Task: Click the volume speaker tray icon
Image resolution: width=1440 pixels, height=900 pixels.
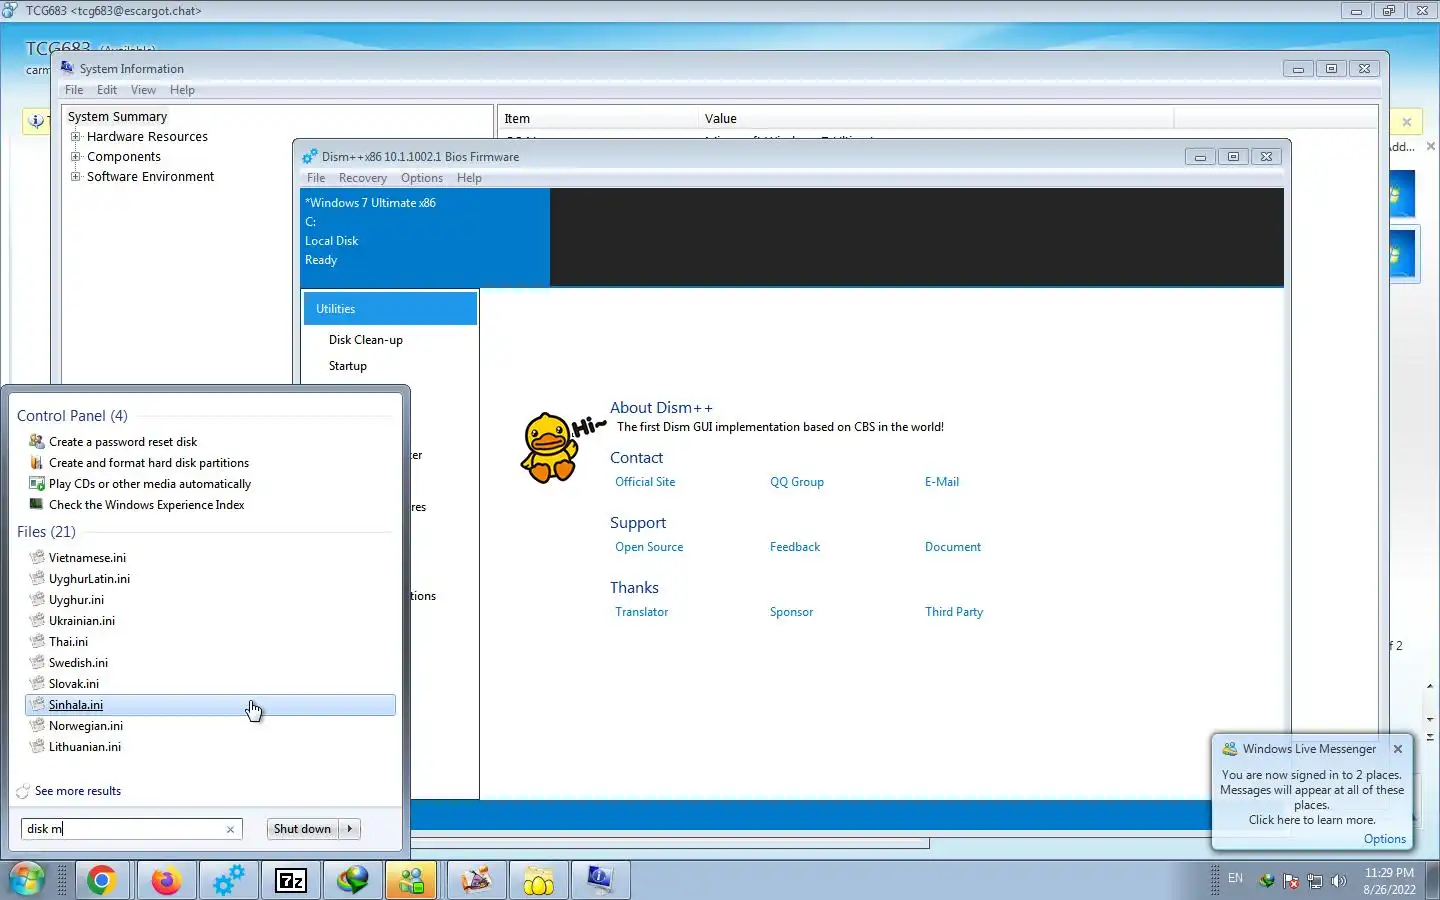Action: tap(1339, 881)
